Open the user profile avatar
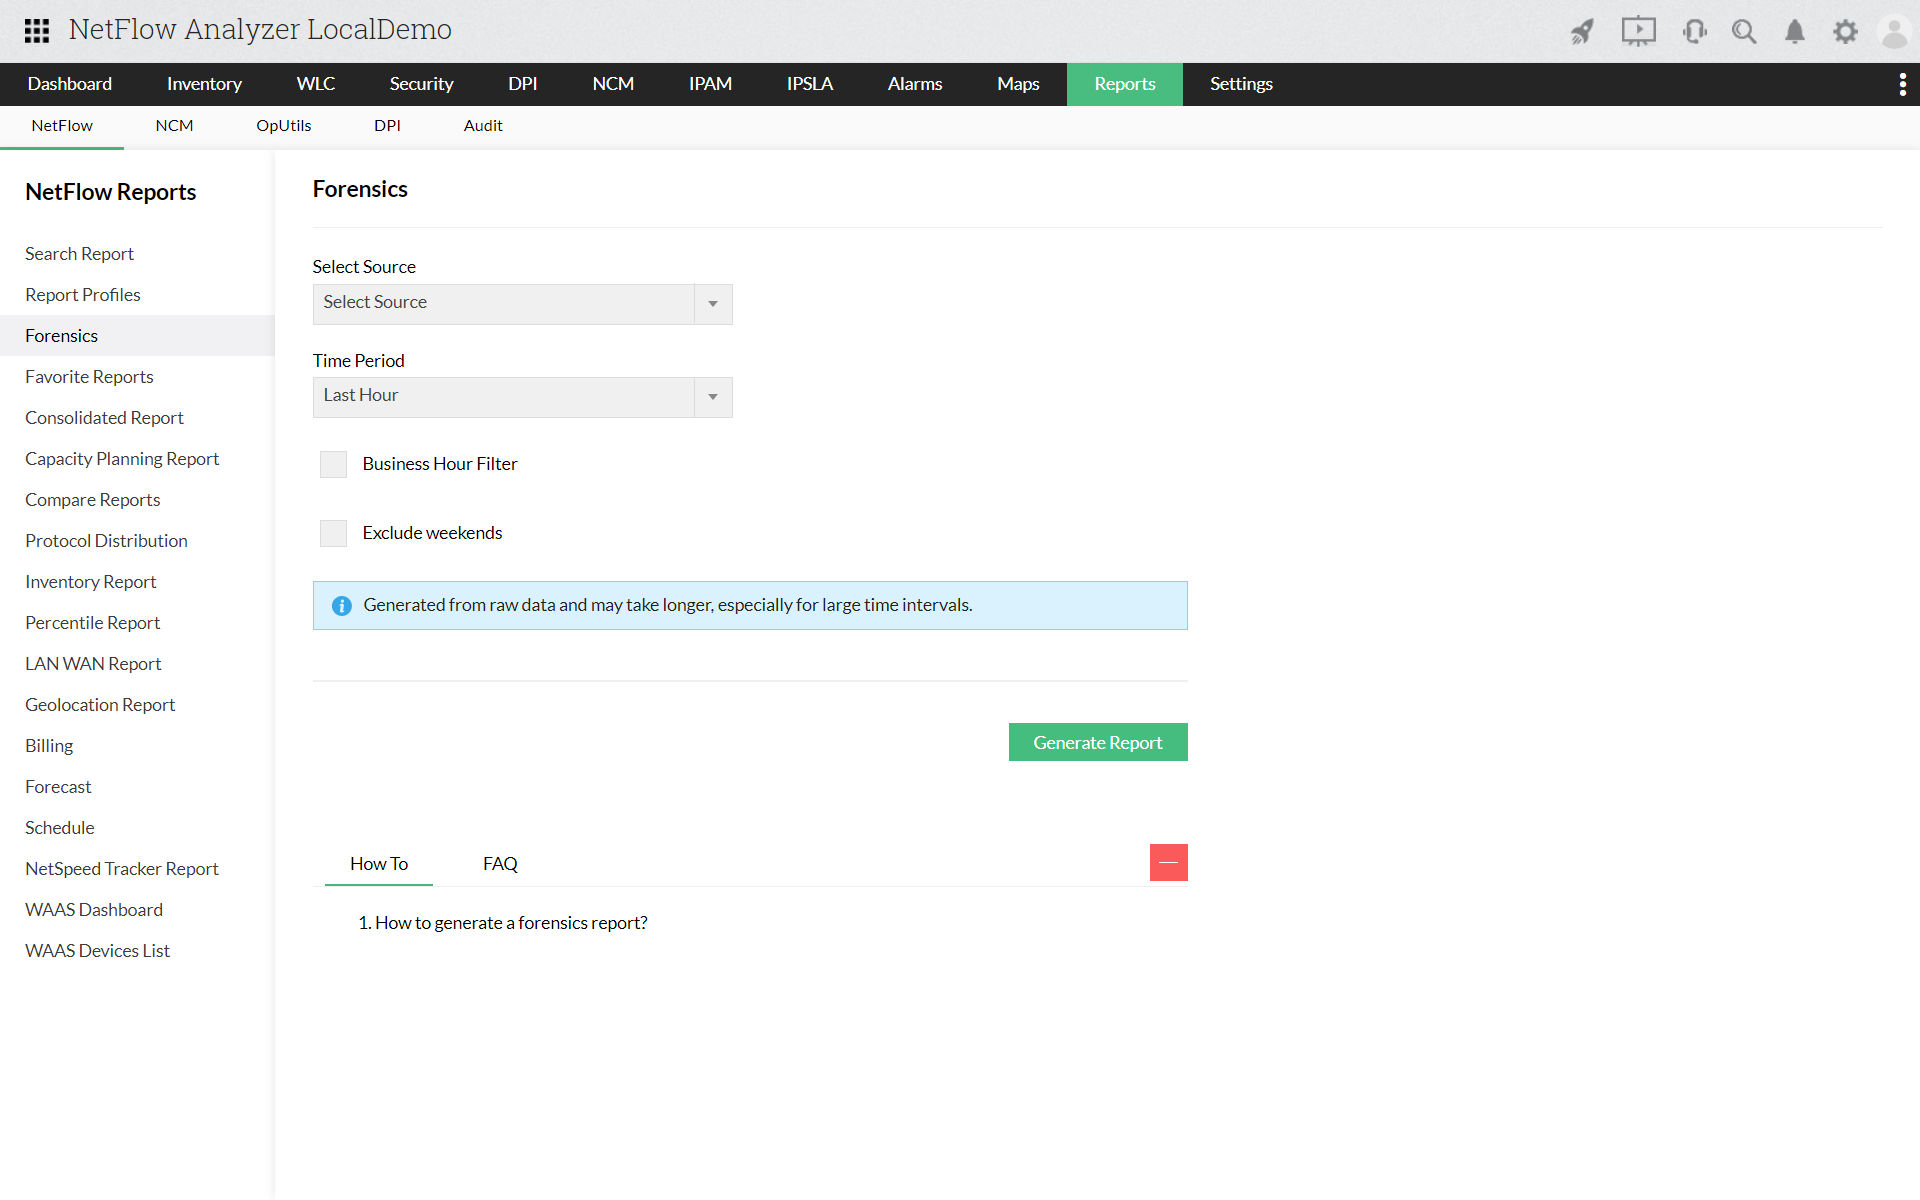Screen dimensions: 1920x1200 click(x=1894, y=32)
